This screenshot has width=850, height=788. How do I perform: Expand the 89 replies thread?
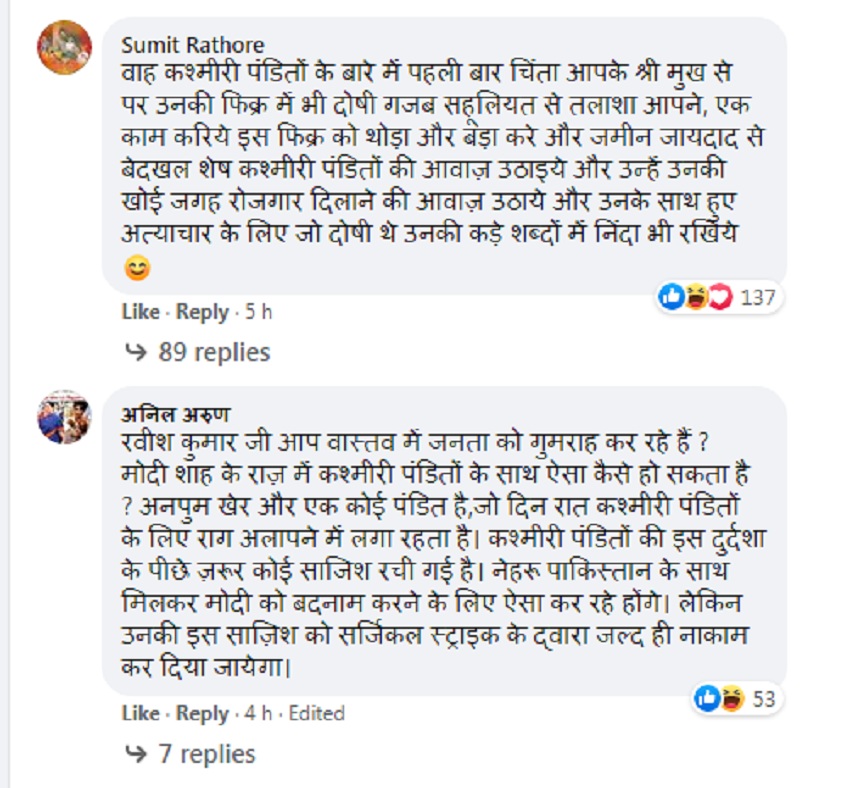pos(214,352)
